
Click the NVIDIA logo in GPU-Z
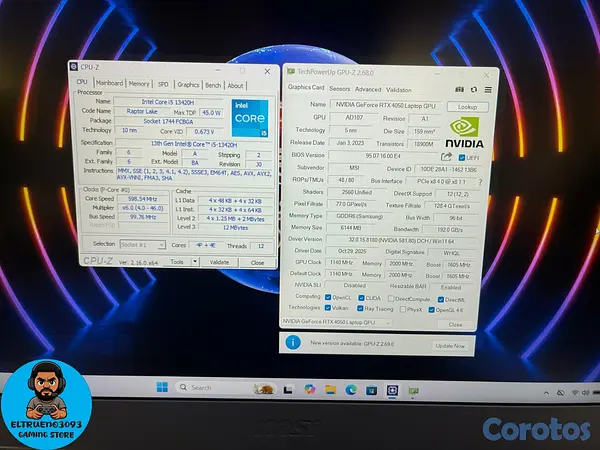tap(464, 132)
